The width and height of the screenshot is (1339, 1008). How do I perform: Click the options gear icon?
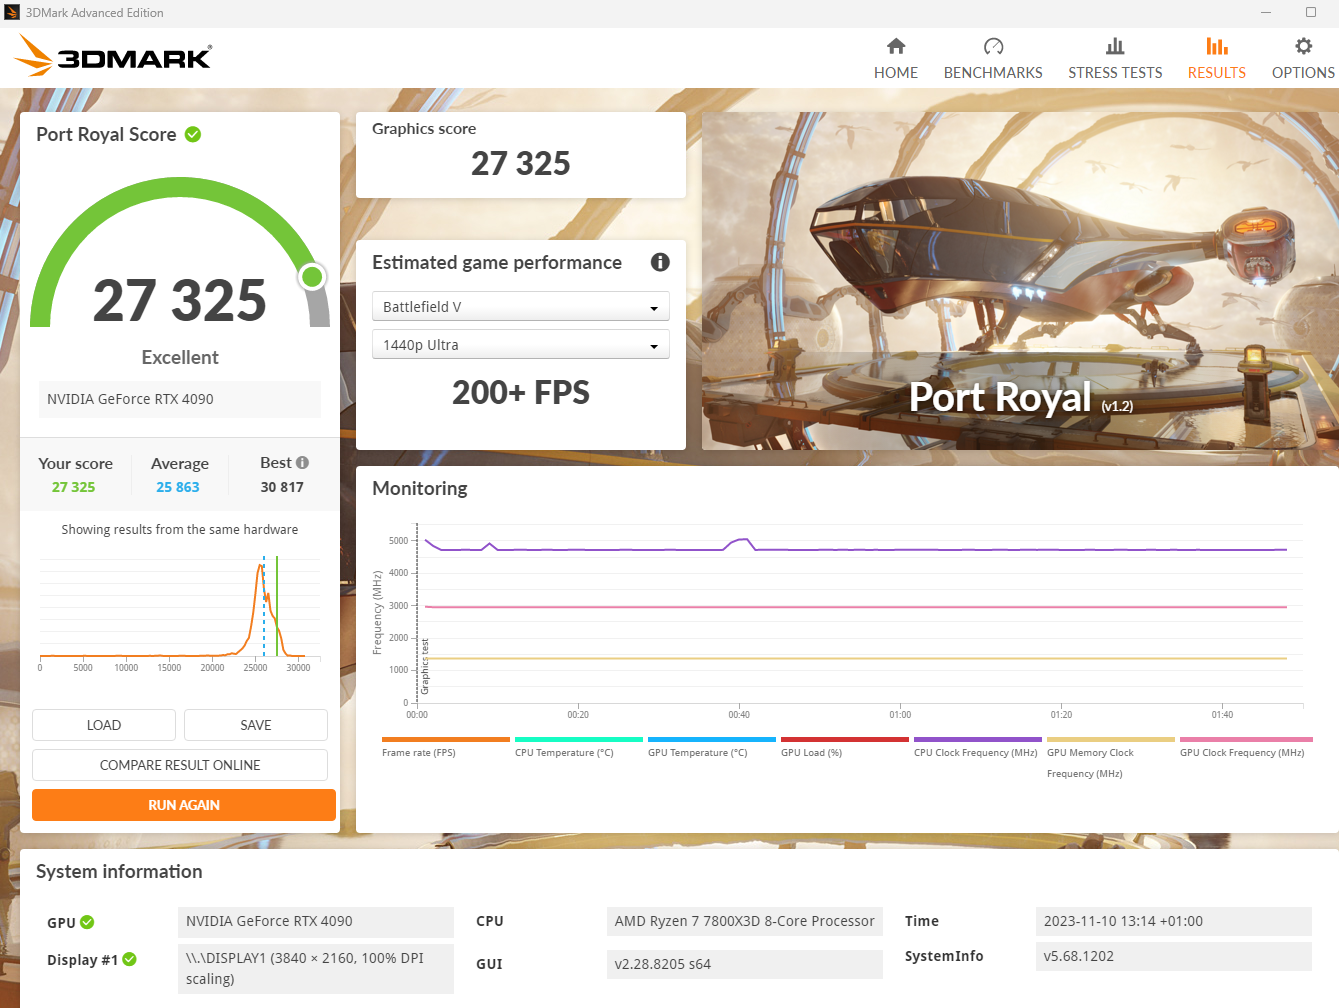tap(1303, 46)
